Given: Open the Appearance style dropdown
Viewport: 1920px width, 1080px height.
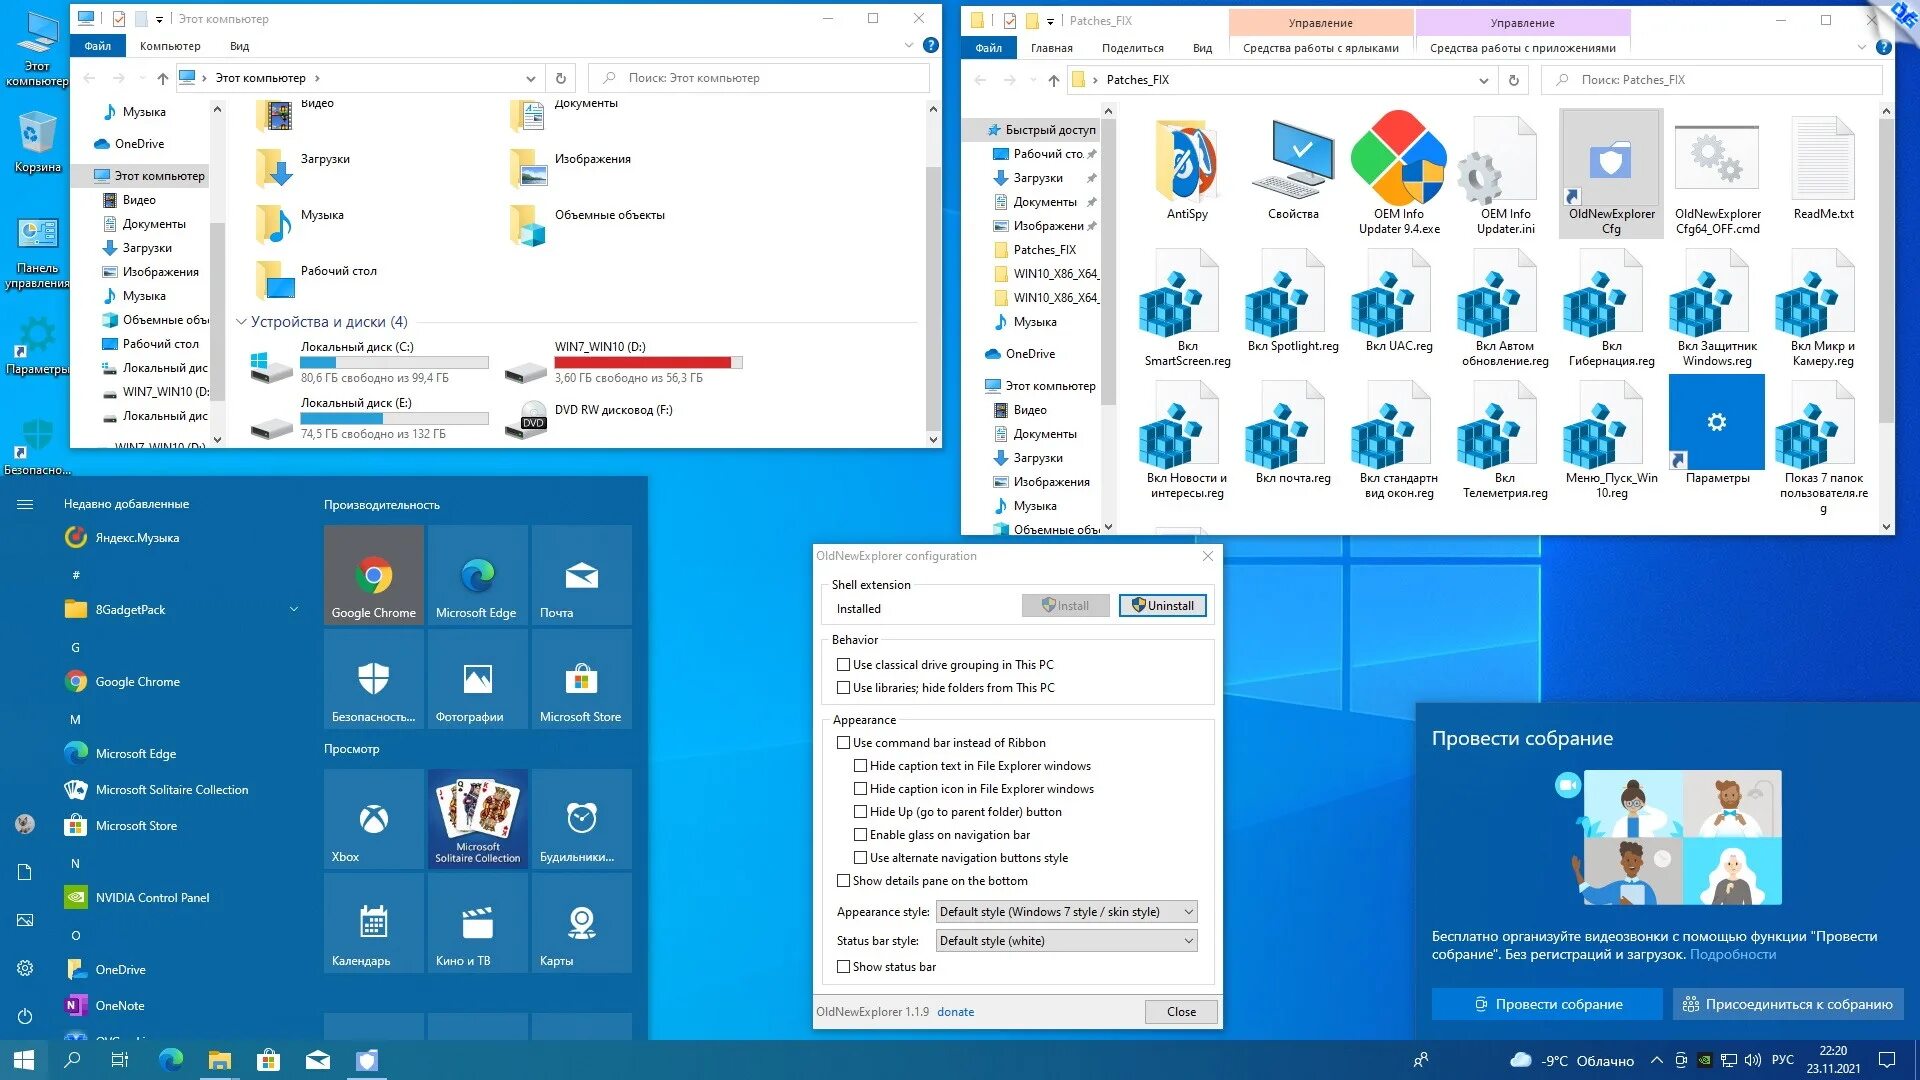Looking at the screenshot, I should [x=1066, y=912].
